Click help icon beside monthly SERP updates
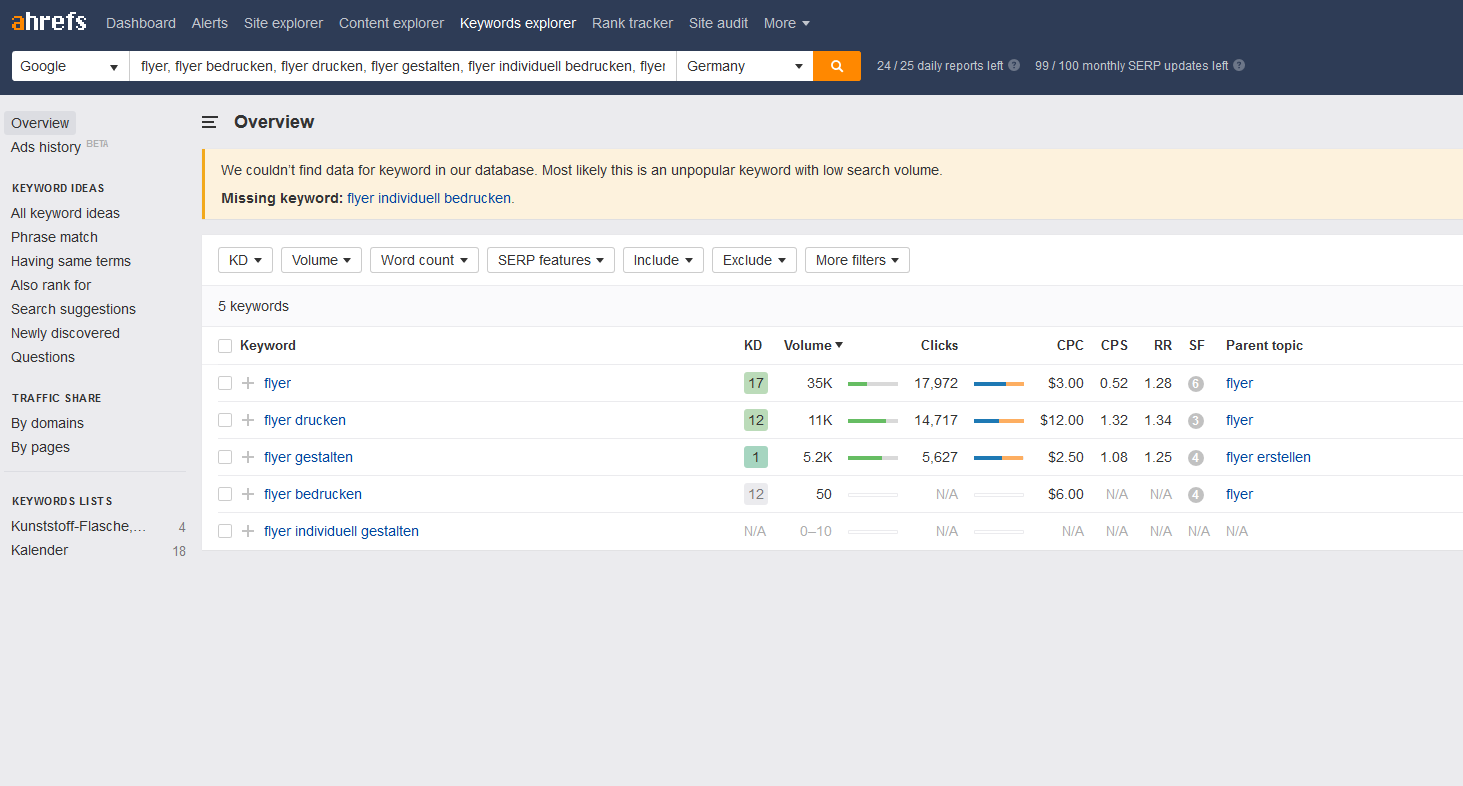1463x786 pixels. pyautogui.click(x=1239, y=66)
